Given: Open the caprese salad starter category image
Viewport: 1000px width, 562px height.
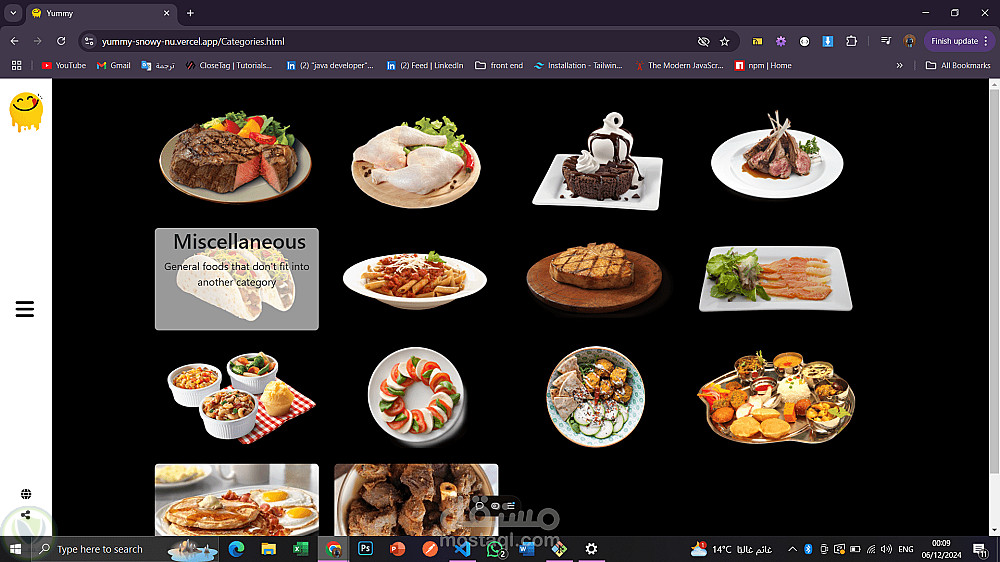Looking at the screenshot, I should point(416,396).
